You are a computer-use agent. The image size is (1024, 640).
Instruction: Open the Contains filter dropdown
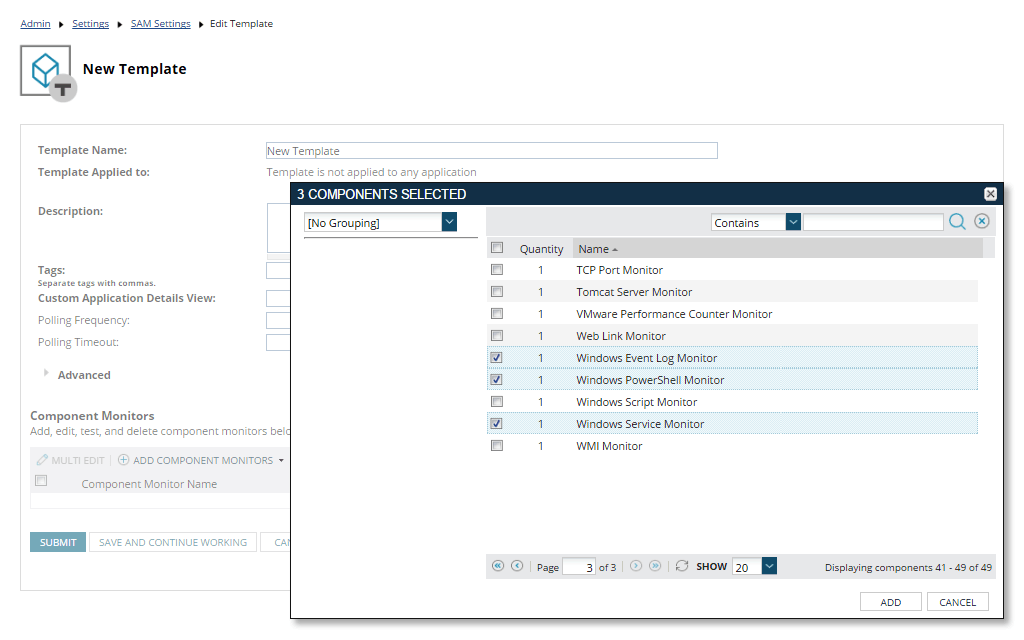pyautogui.click(x=793, y=221)
